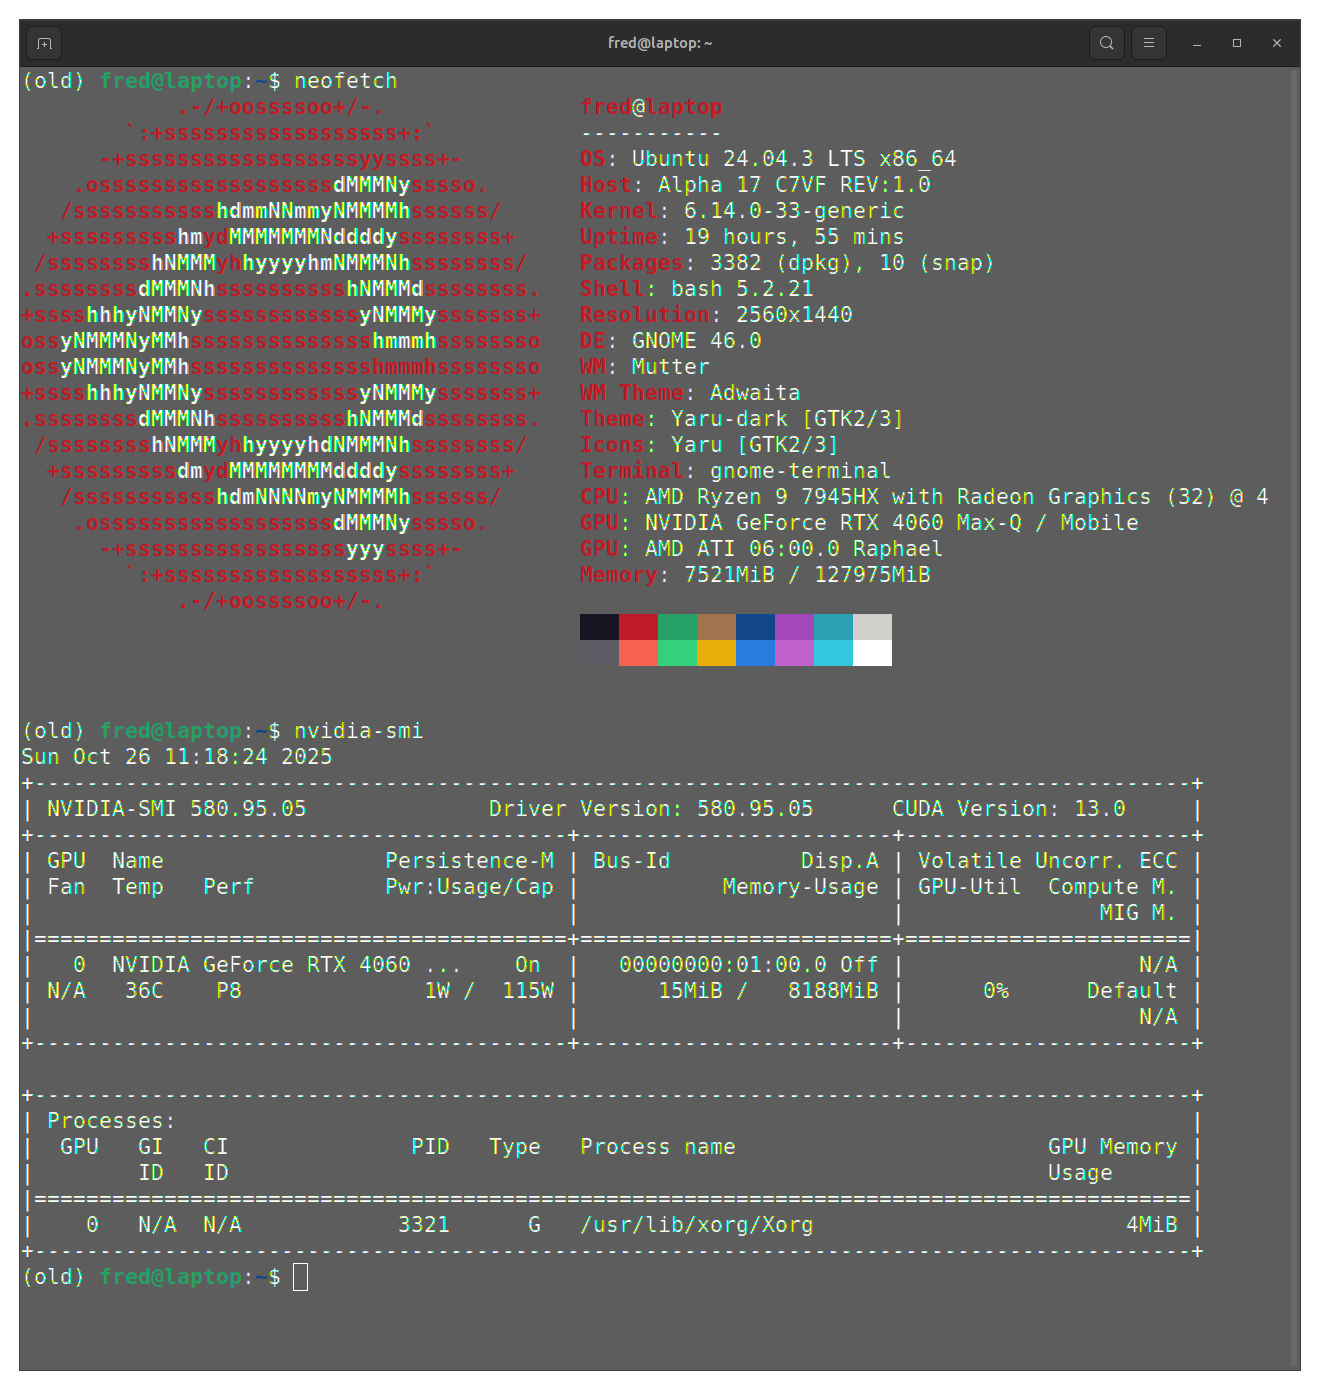Click the white color block in the palette
Image resolution: width=1320 pixels, height=1390 pixels.
click(872, 653)
